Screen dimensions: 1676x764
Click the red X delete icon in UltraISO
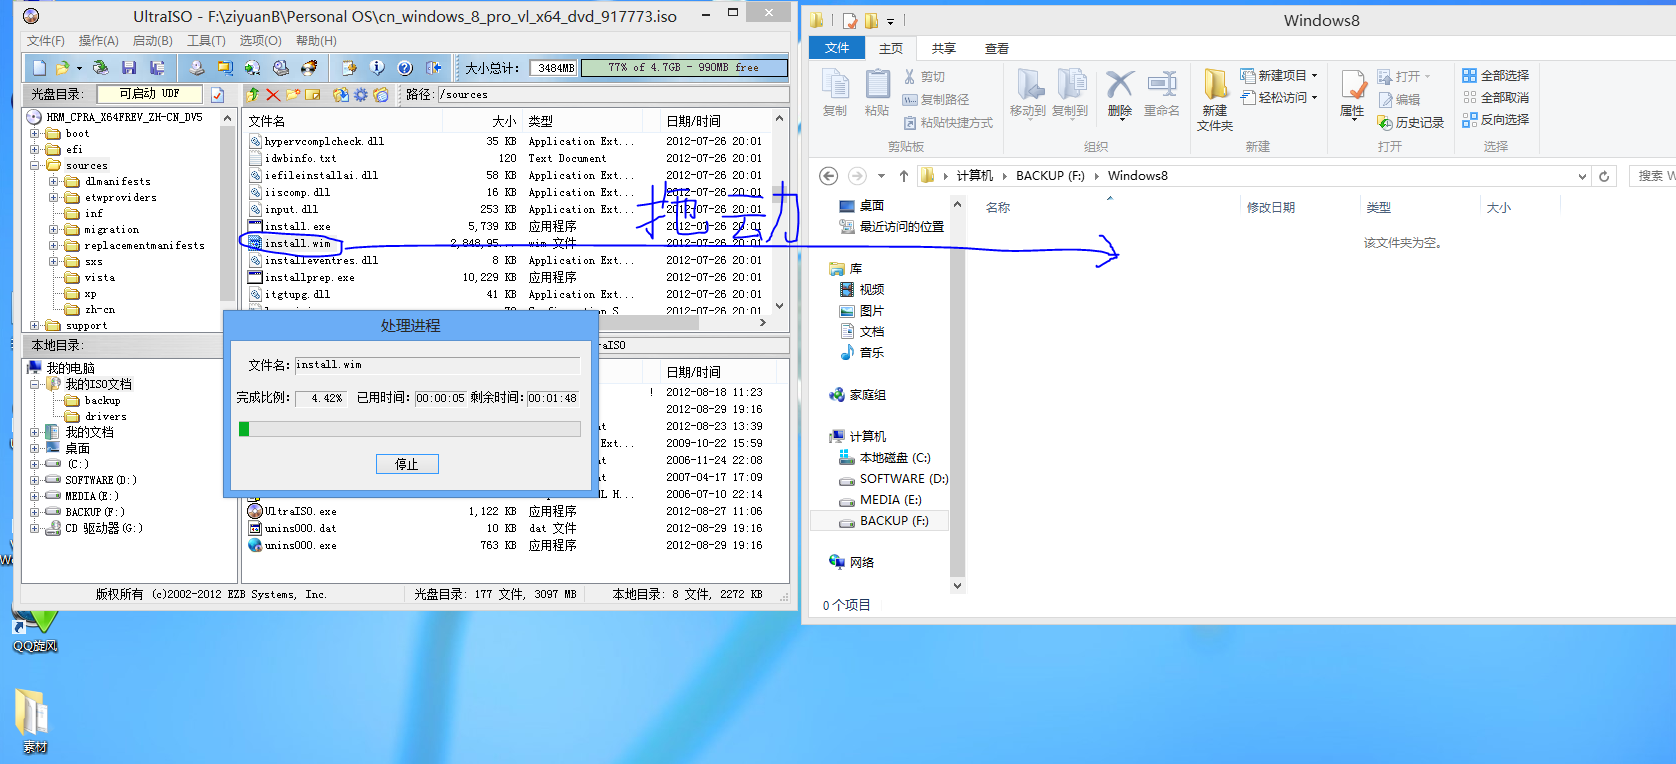pos(273,95)
